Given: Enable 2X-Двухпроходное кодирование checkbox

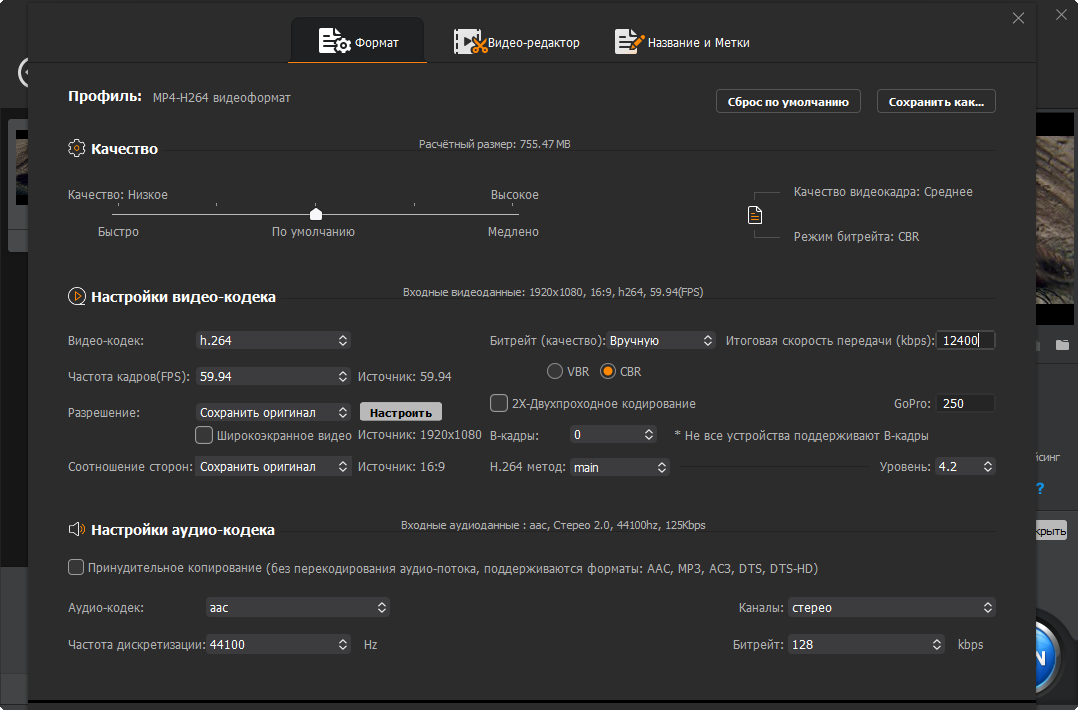Looking at the screenshot, I should tap(499, 403).
